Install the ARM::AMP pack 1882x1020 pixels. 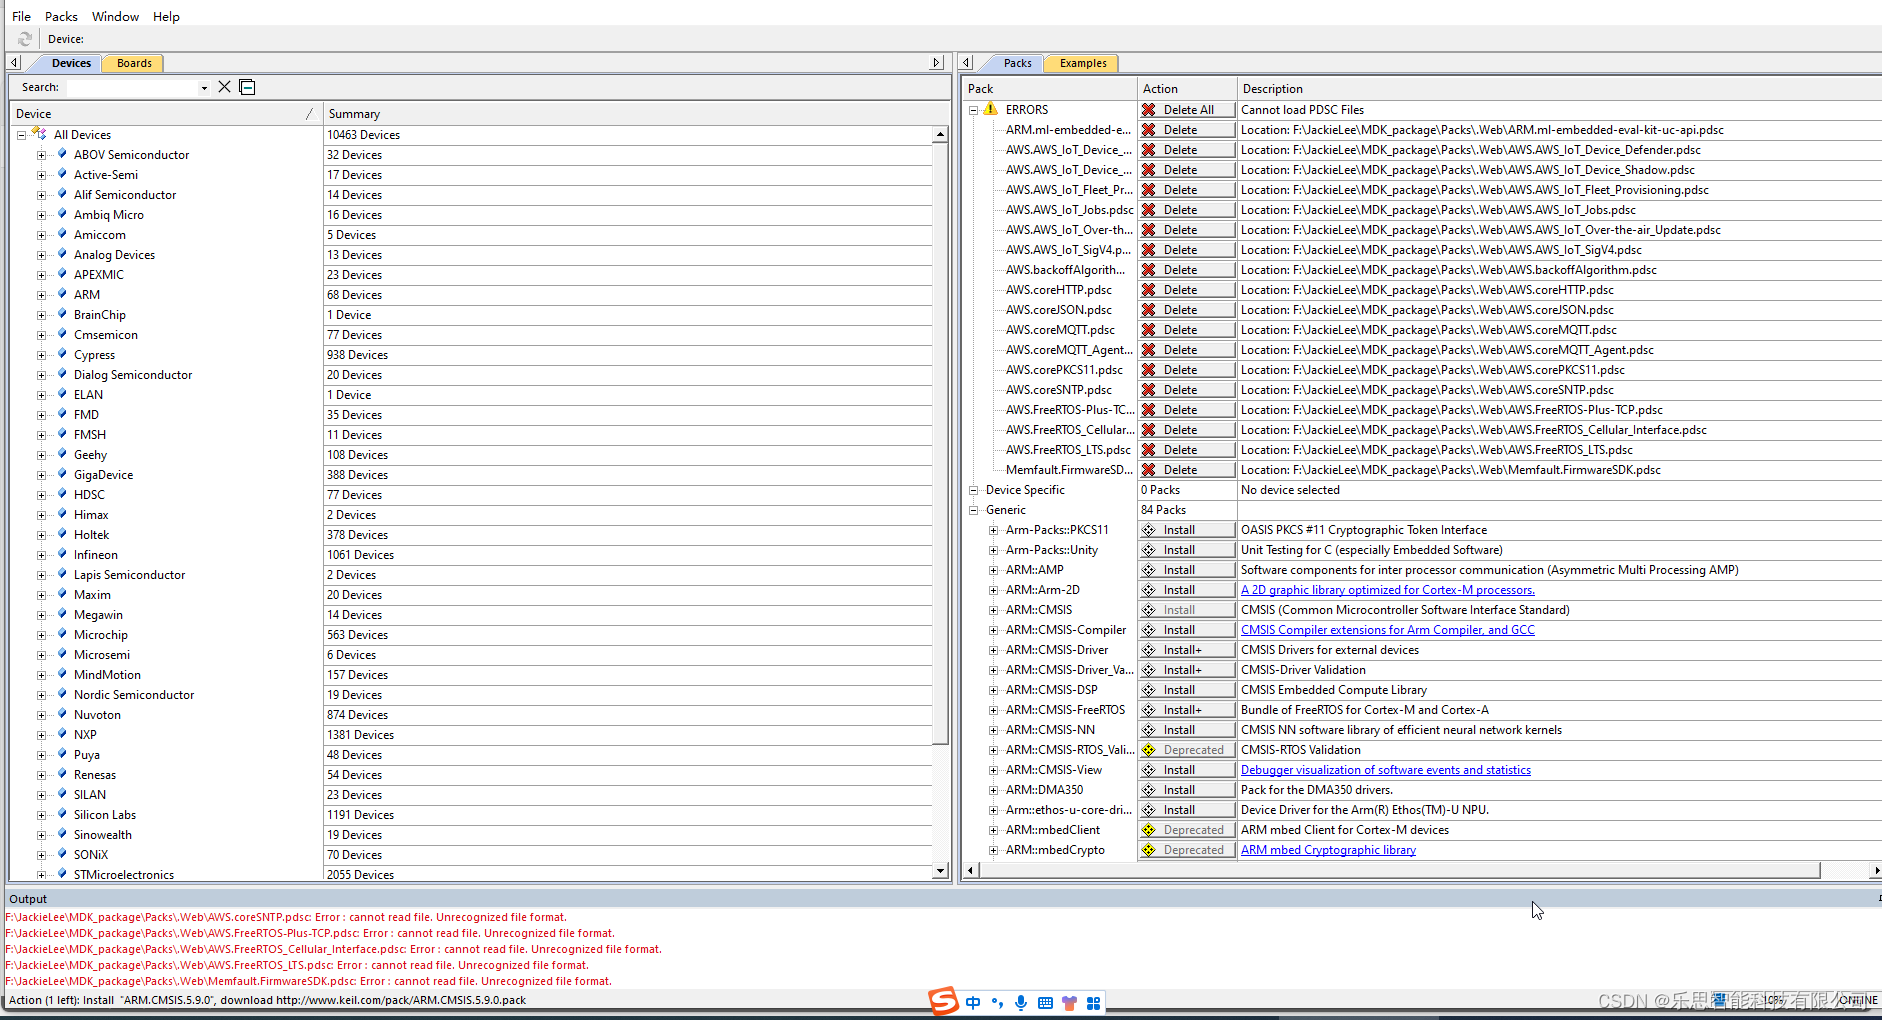tap(1187, 570)
